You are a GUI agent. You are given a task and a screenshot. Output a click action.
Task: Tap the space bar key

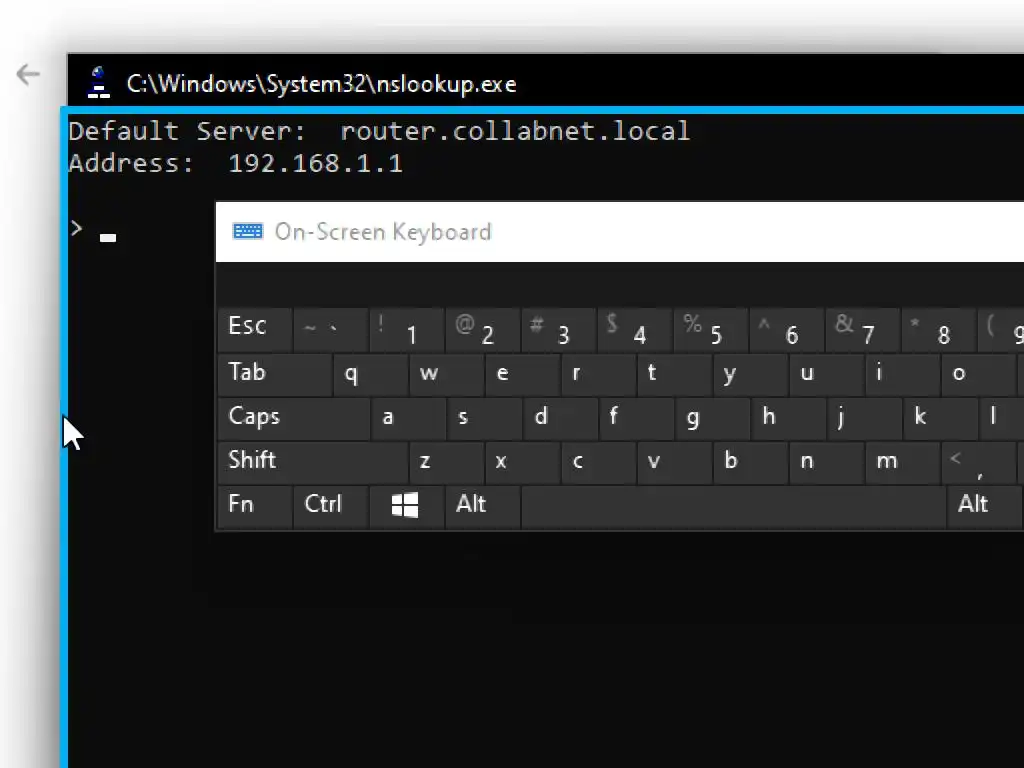[733, 505]
